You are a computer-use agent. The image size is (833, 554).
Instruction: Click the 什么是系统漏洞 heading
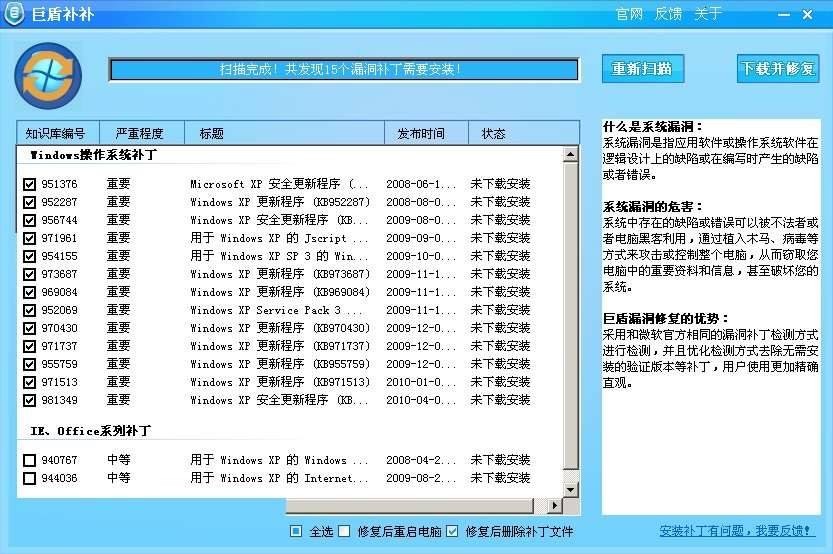pyautogui.click(x=652, y=127)
